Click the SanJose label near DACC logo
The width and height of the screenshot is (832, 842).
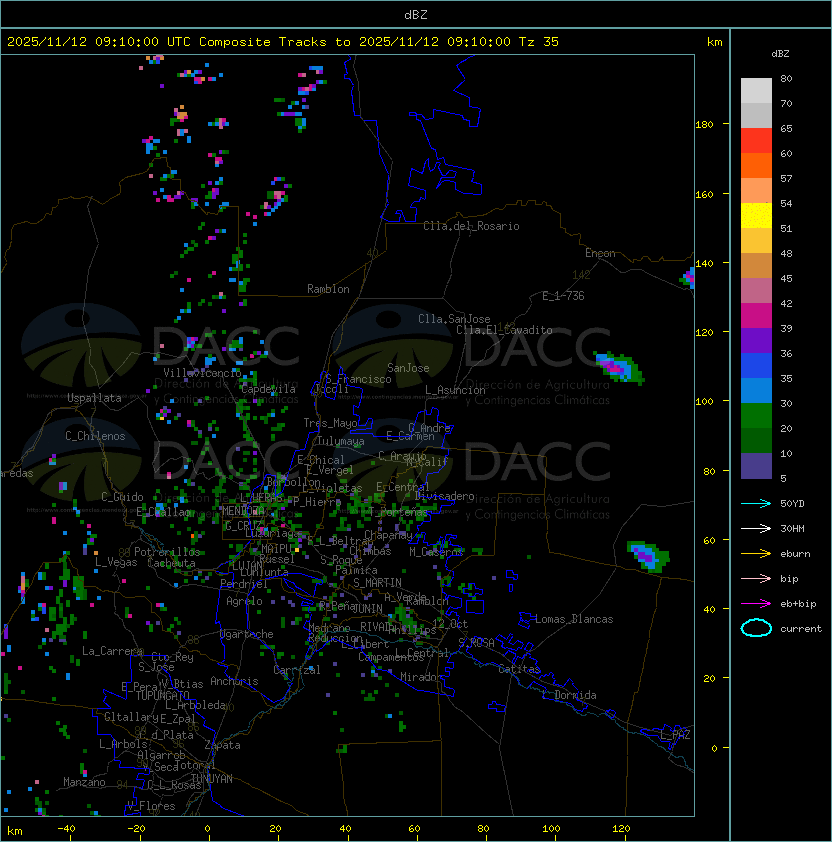(408, 368)
